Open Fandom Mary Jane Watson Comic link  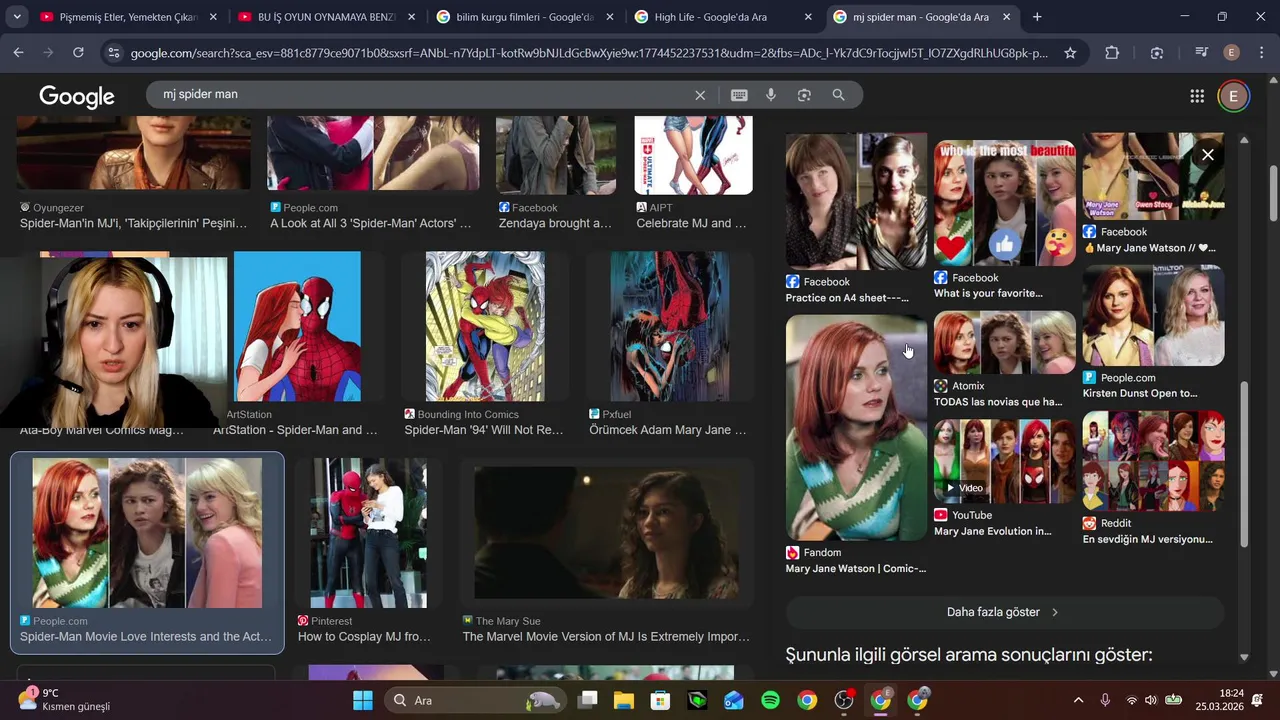[856, 569]
